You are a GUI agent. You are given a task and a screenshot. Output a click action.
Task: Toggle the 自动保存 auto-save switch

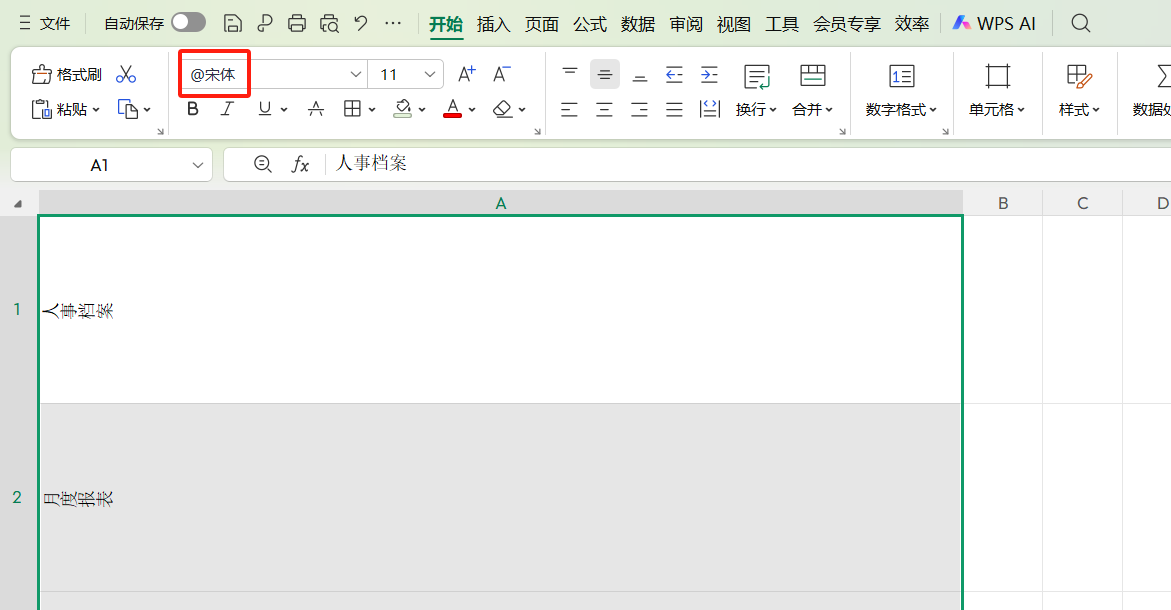point(188,23)
